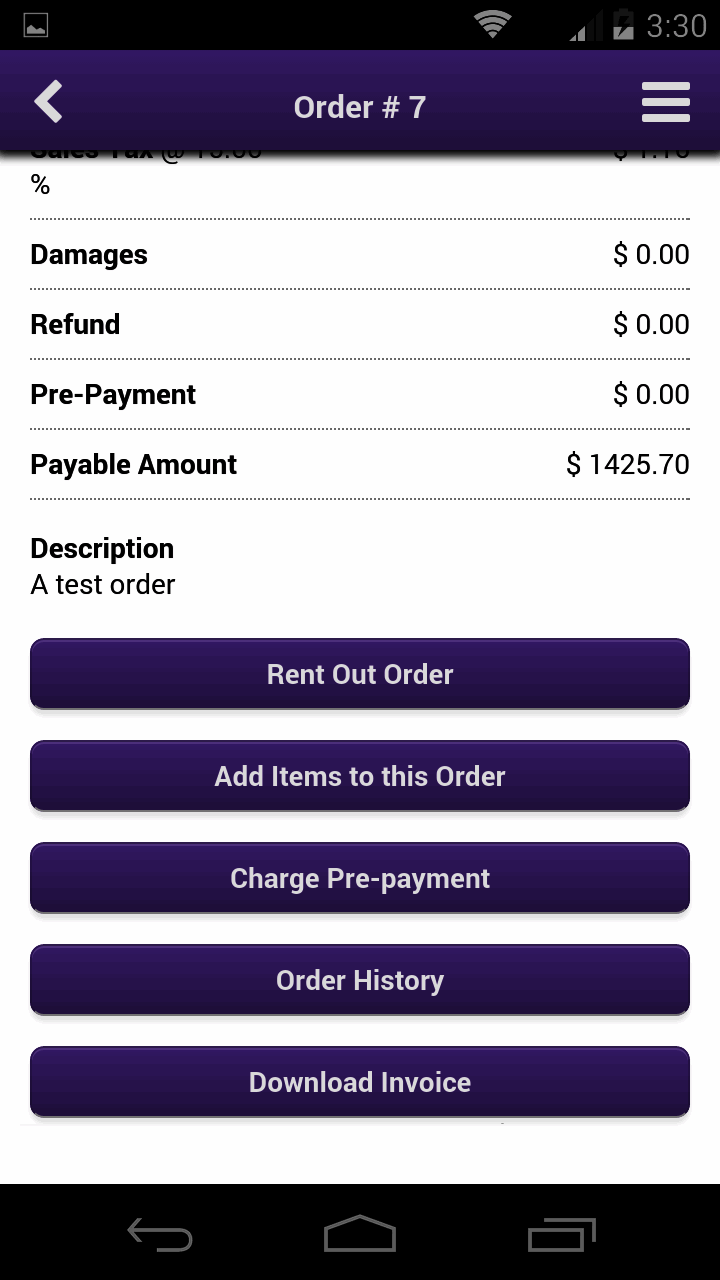The height and width of the screenshot is (1280, 720).
Task: Select Charge Pre-payment button
Action: (360, 878)
